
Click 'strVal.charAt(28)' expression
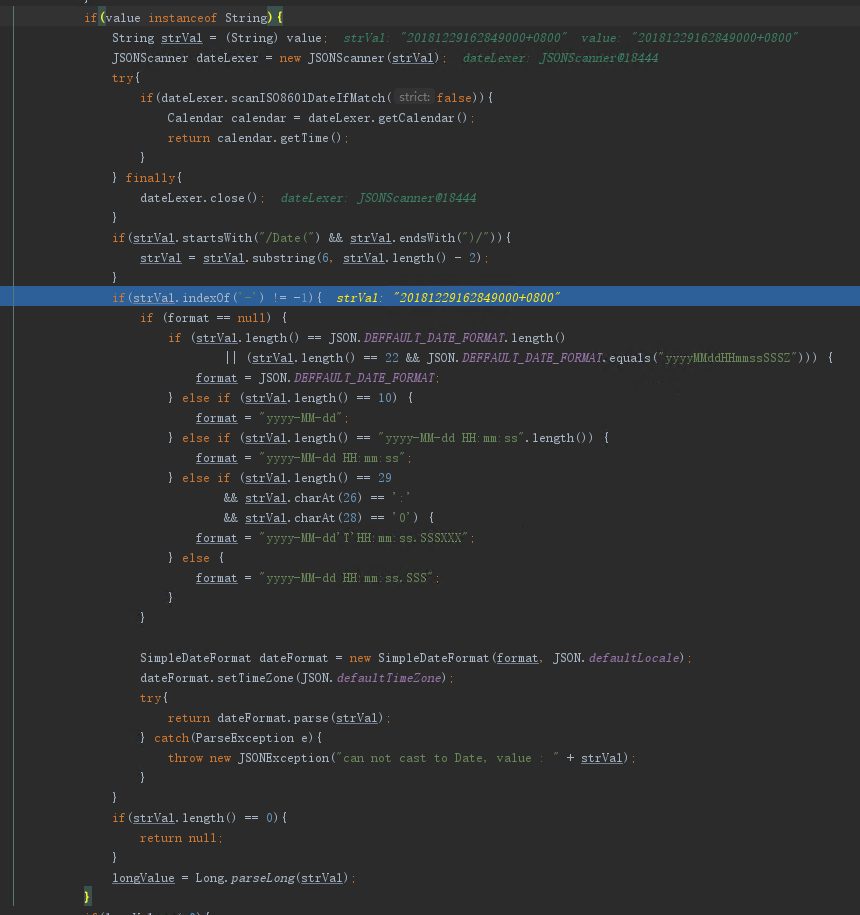click(303, 518)
